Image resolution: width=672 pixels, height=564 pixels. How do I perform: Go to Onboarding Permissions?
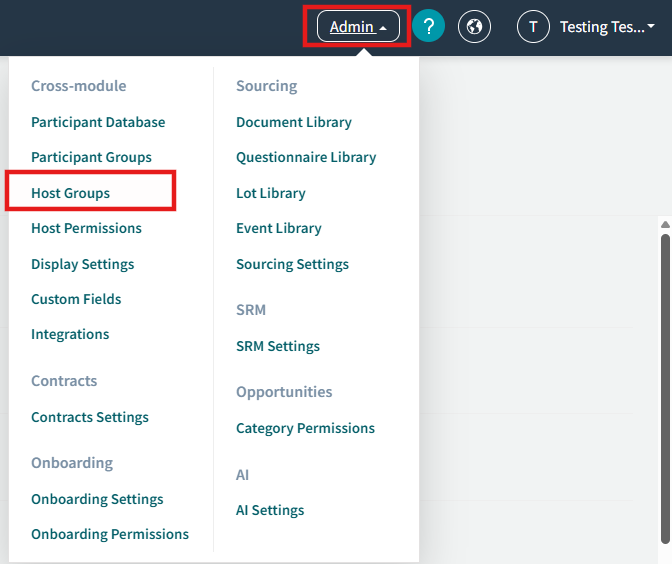pos(110,534)
